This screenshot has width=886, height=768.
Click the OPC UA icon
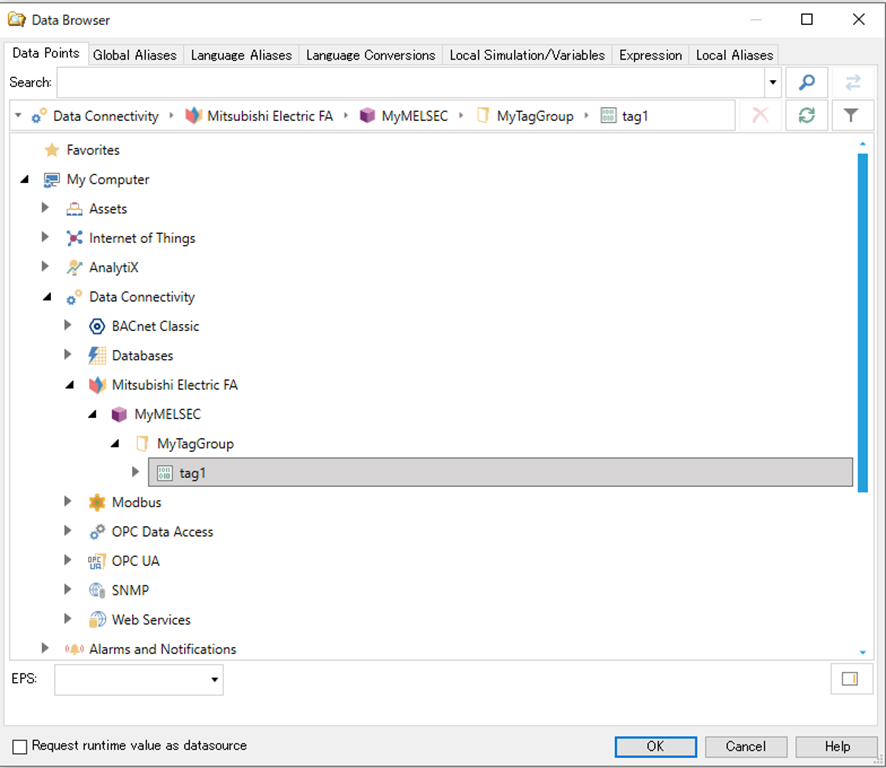click(x=97, y=561)
